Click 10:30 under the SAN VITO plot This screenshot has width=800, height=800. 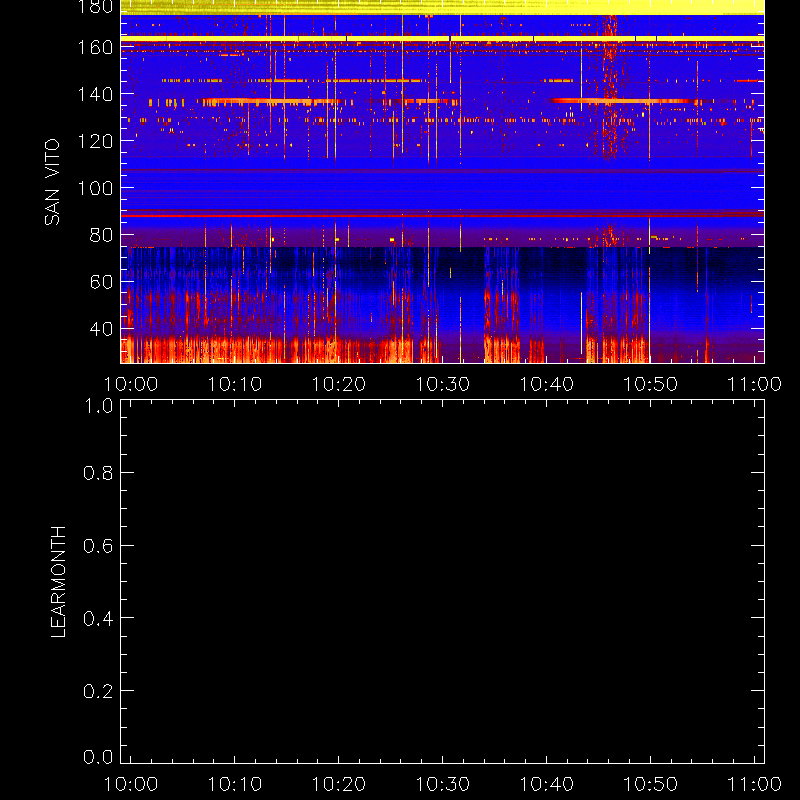tap(442, 384)
